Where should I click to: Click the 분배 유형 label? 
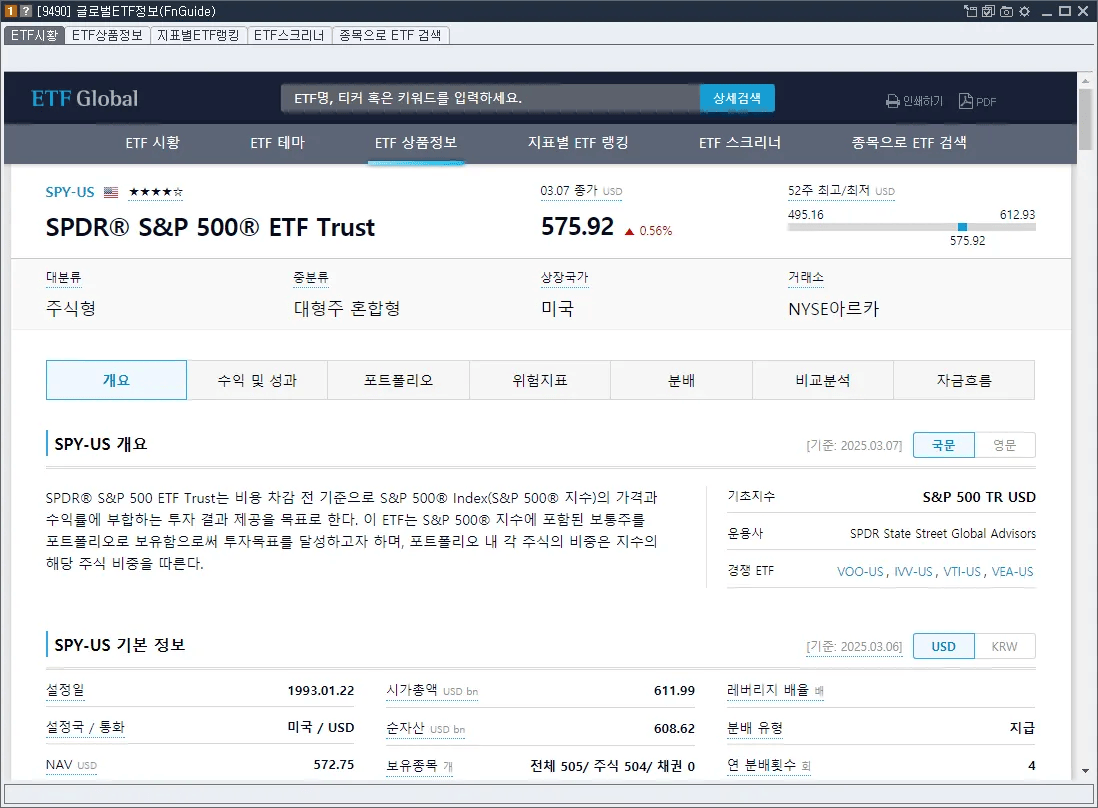click(x=755, y=727)
